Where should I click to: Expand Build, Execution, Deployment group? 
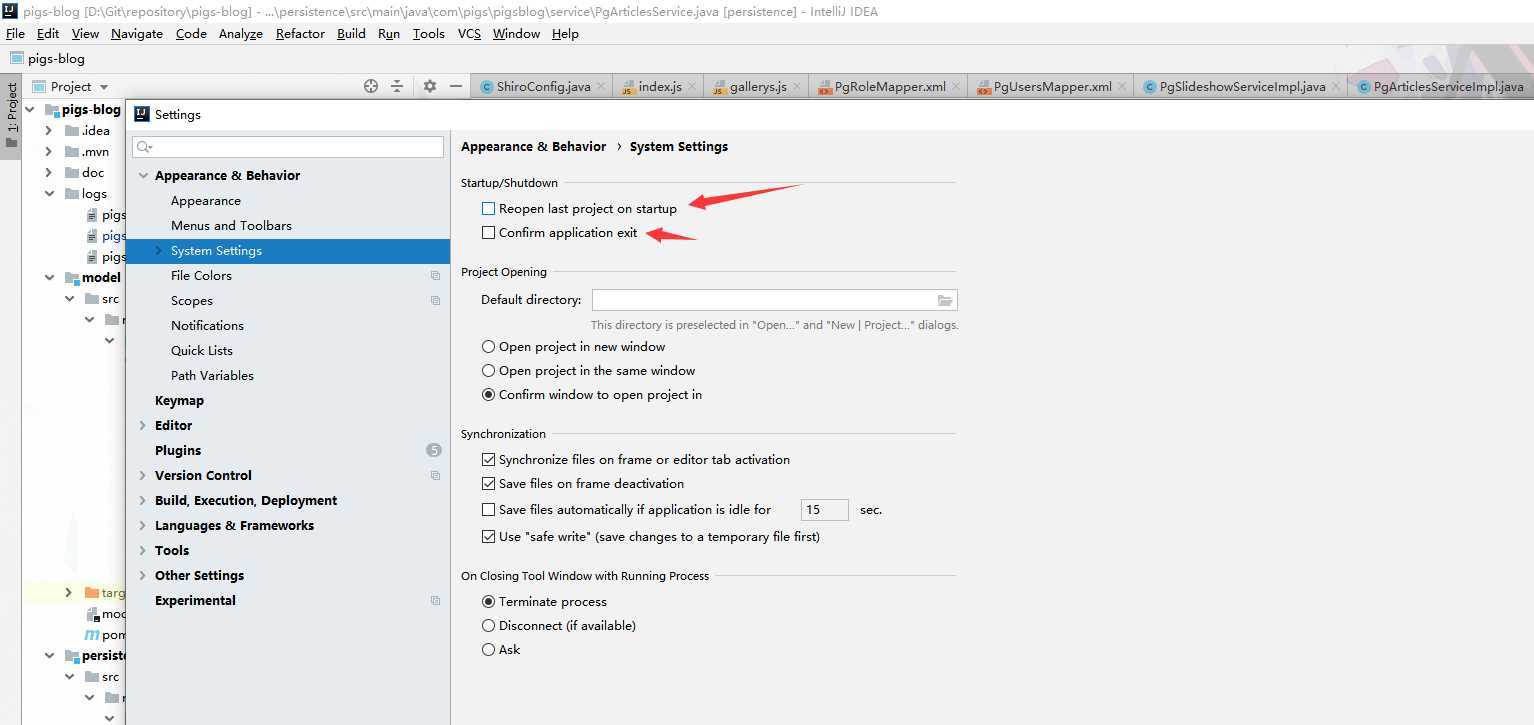coord(143,501)
